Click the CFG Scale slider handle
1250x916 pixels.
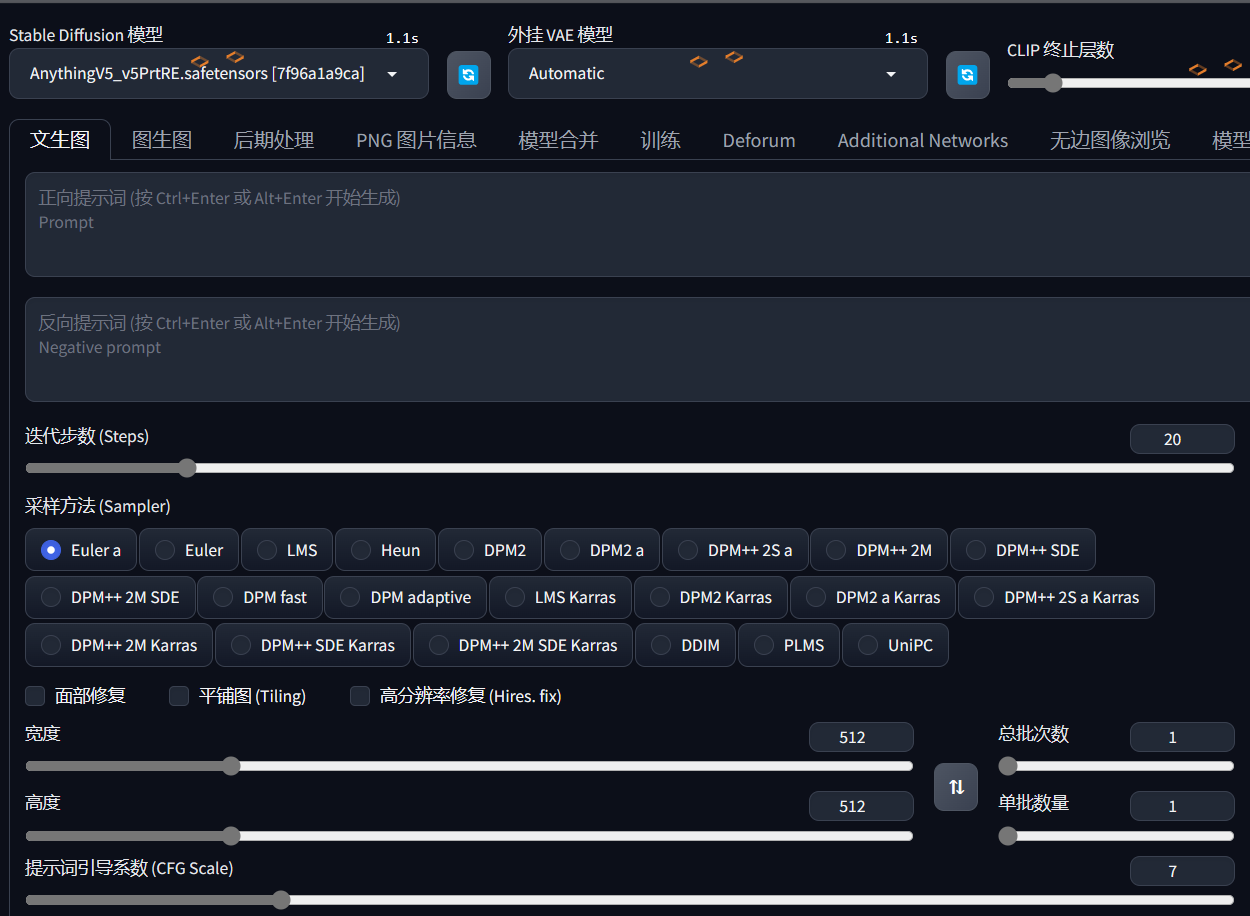point(281,900)
